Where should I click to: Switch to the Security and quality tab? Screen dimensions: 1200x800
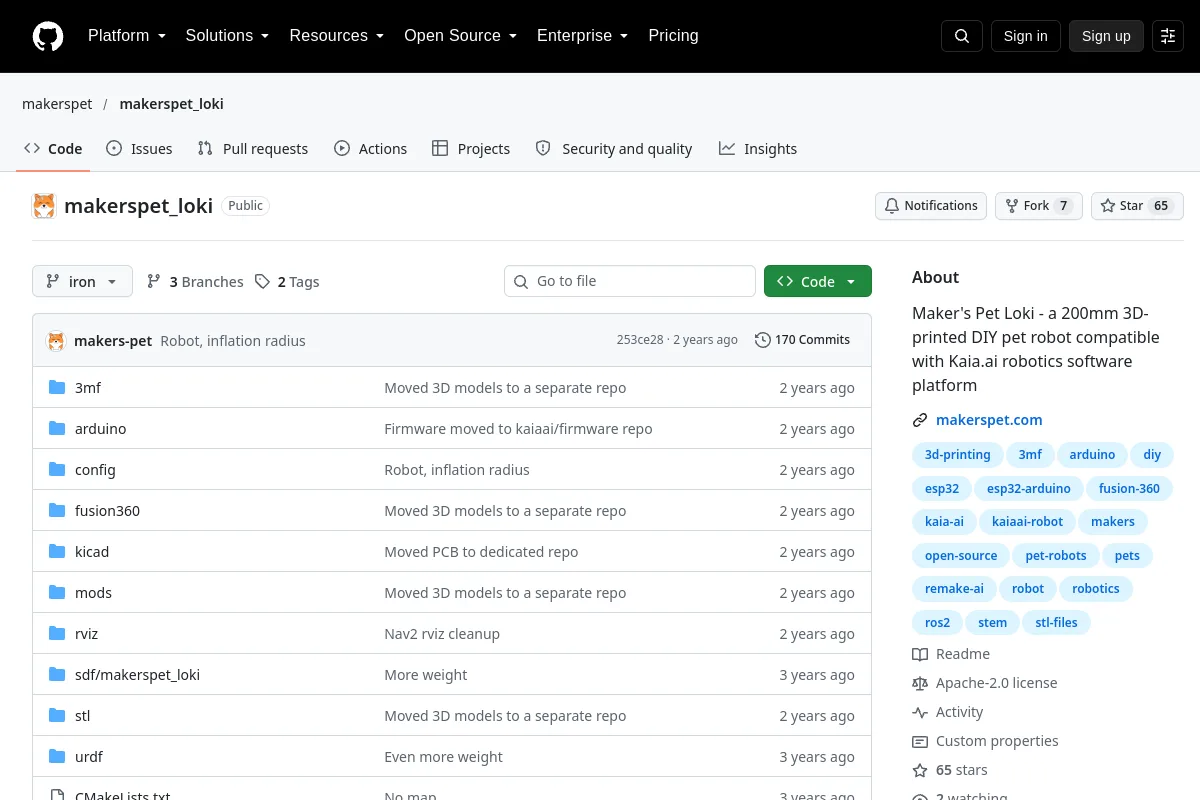(614, 149)
